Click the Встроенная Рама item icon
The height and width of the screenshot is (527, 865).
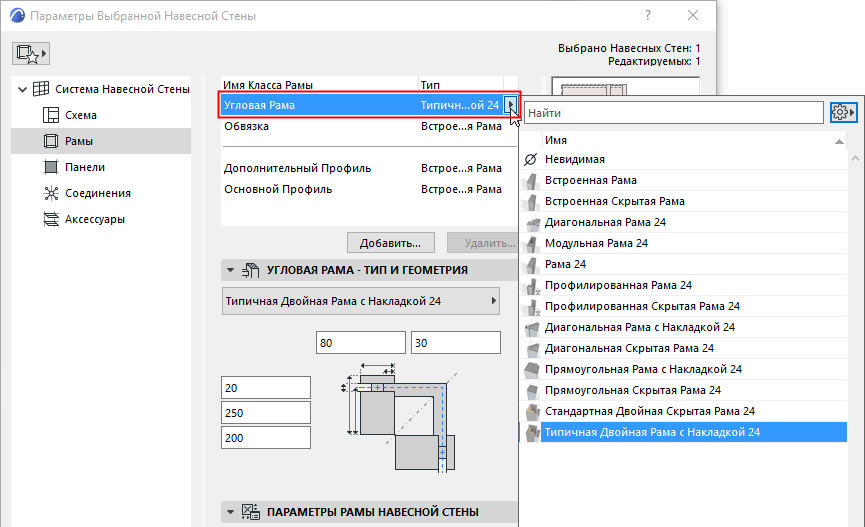[532, 180]
